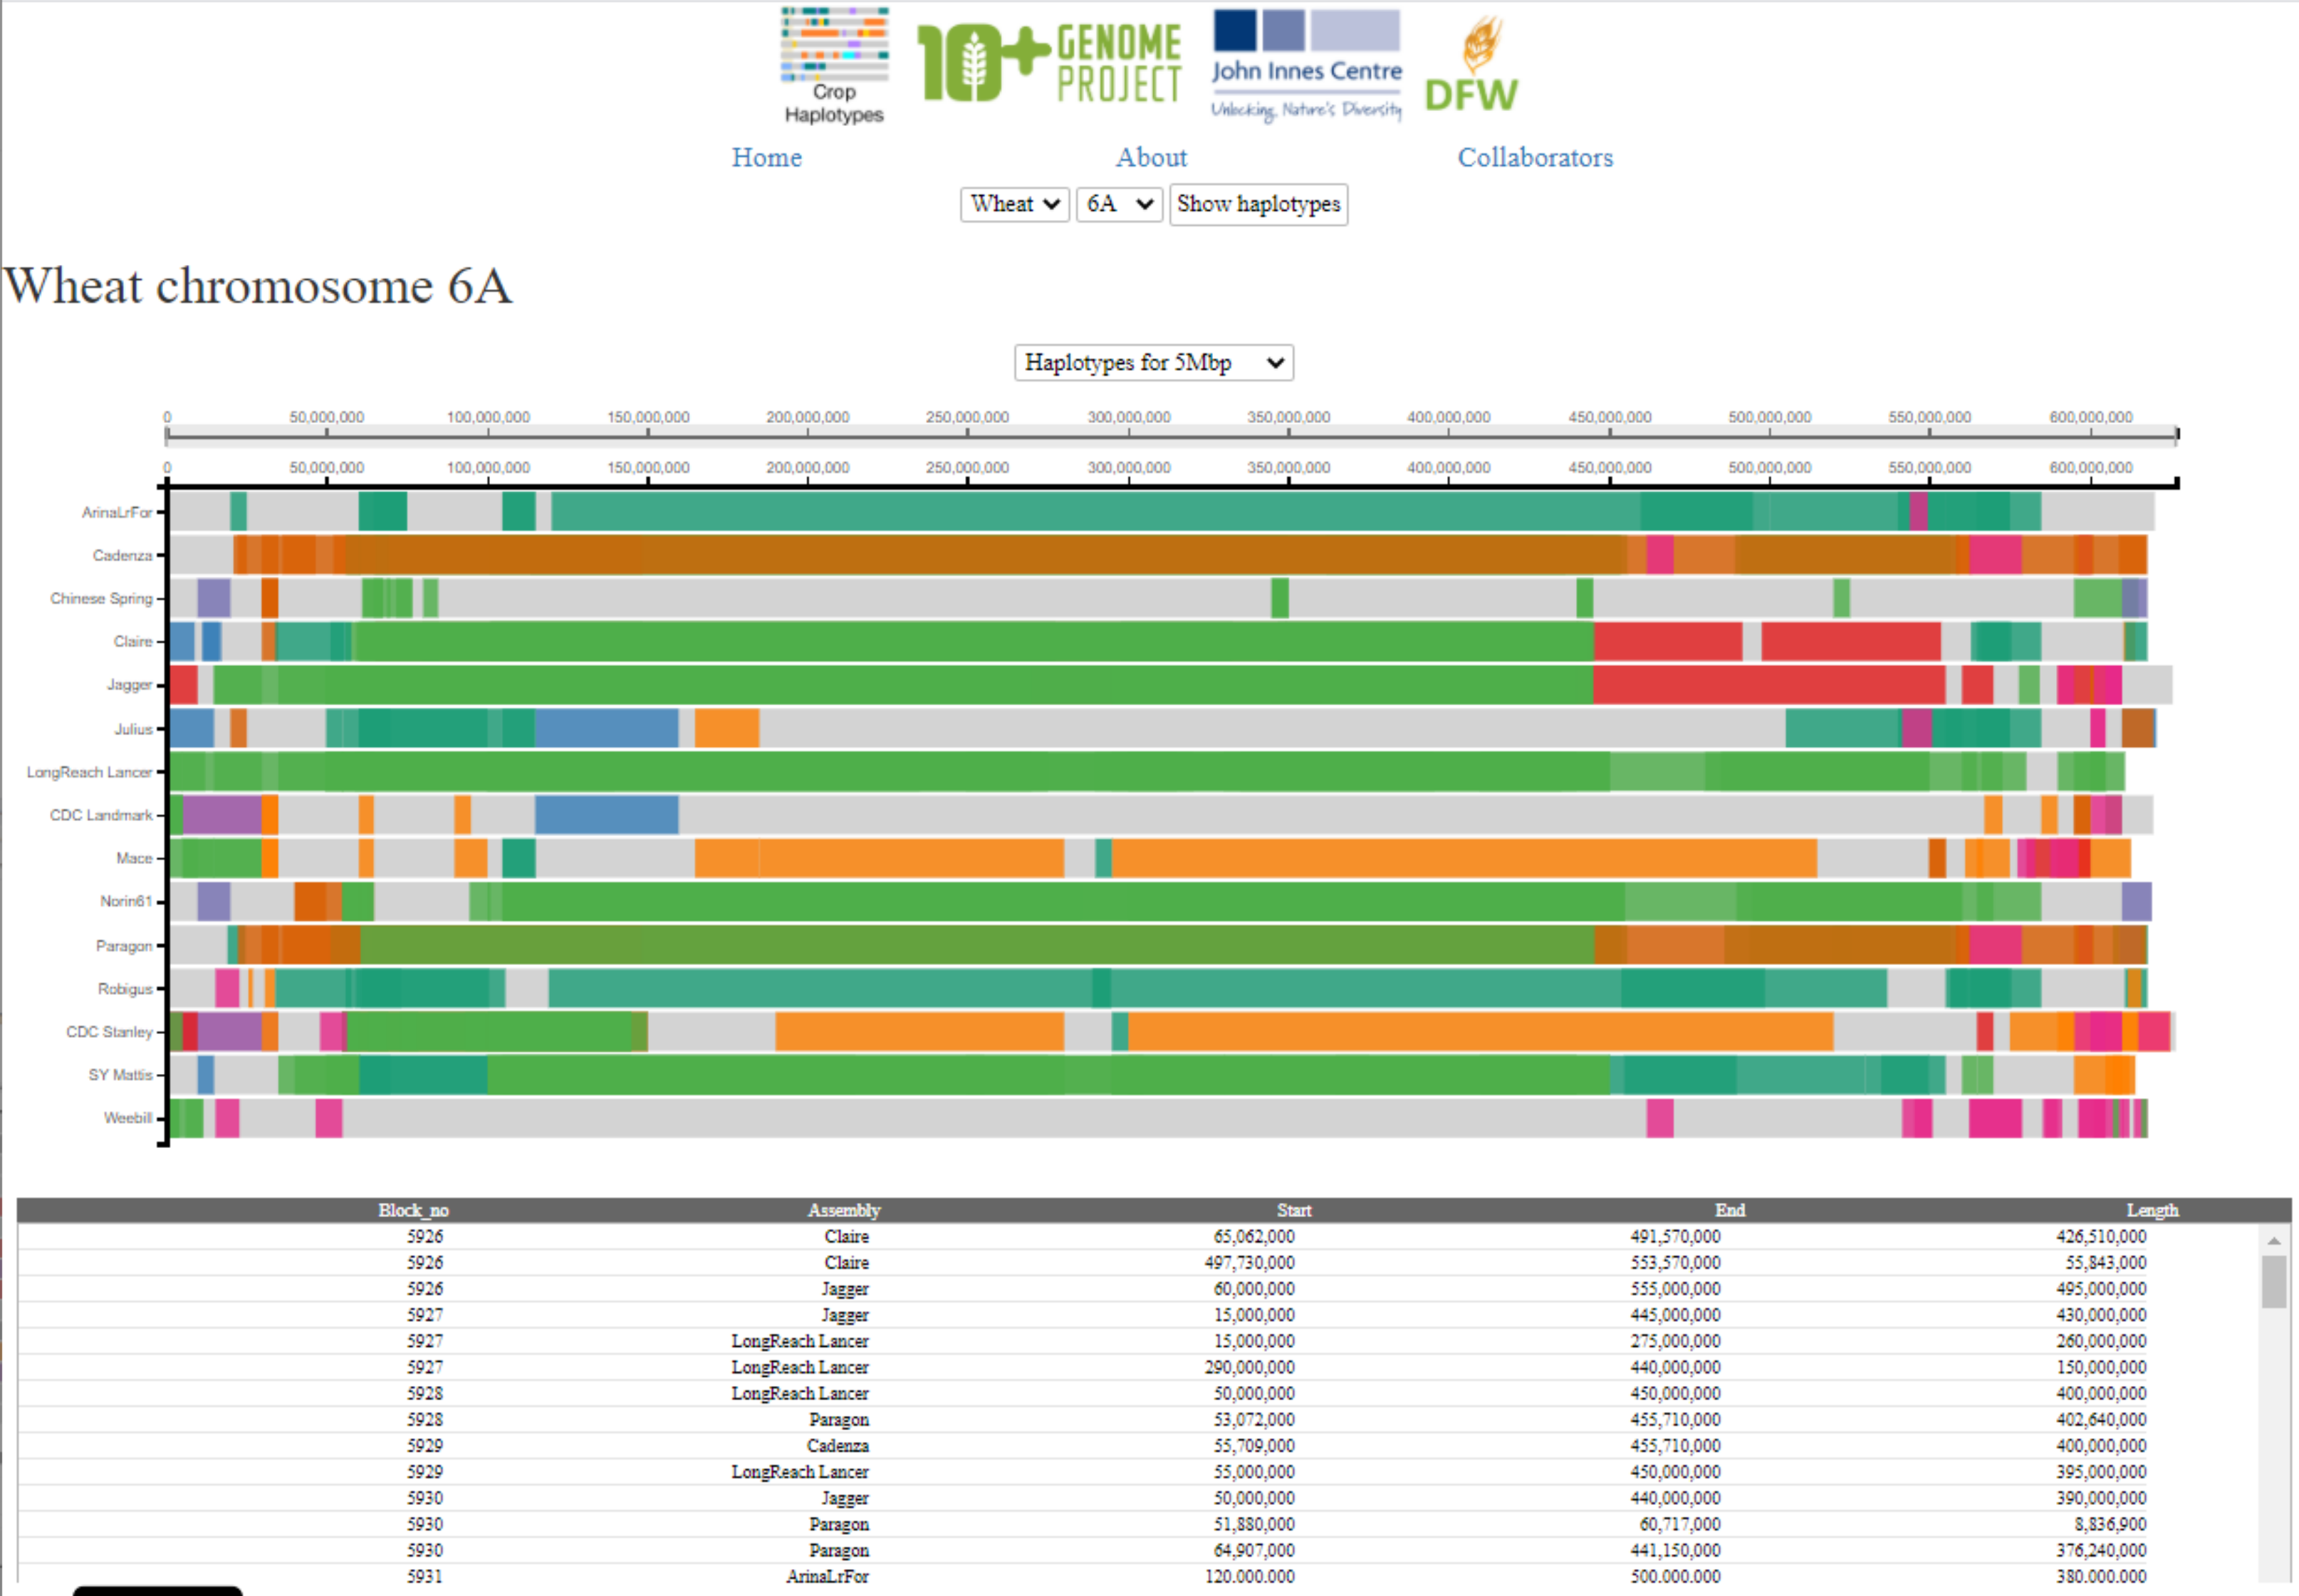Click Paragon olive green long block
This screenshot has width=2299, height=1596.
(x=977, y=944)
